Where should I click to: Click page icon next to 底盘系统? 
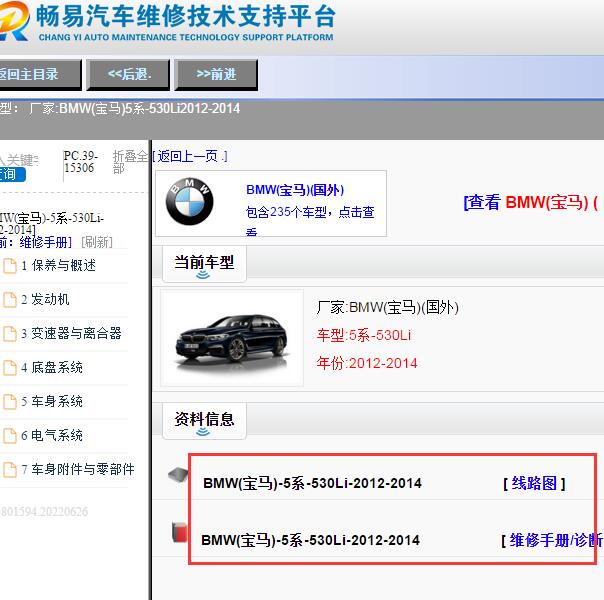(x=10, y=367)
